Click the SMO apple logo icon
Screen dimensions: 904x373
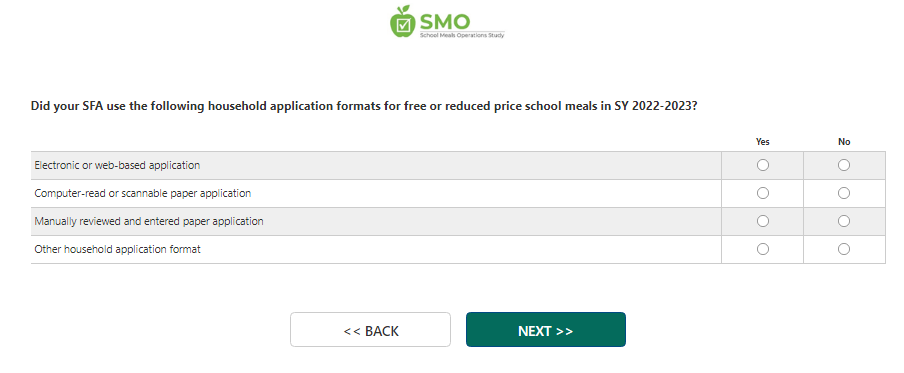pyautogui.click(x=403, y=22)
